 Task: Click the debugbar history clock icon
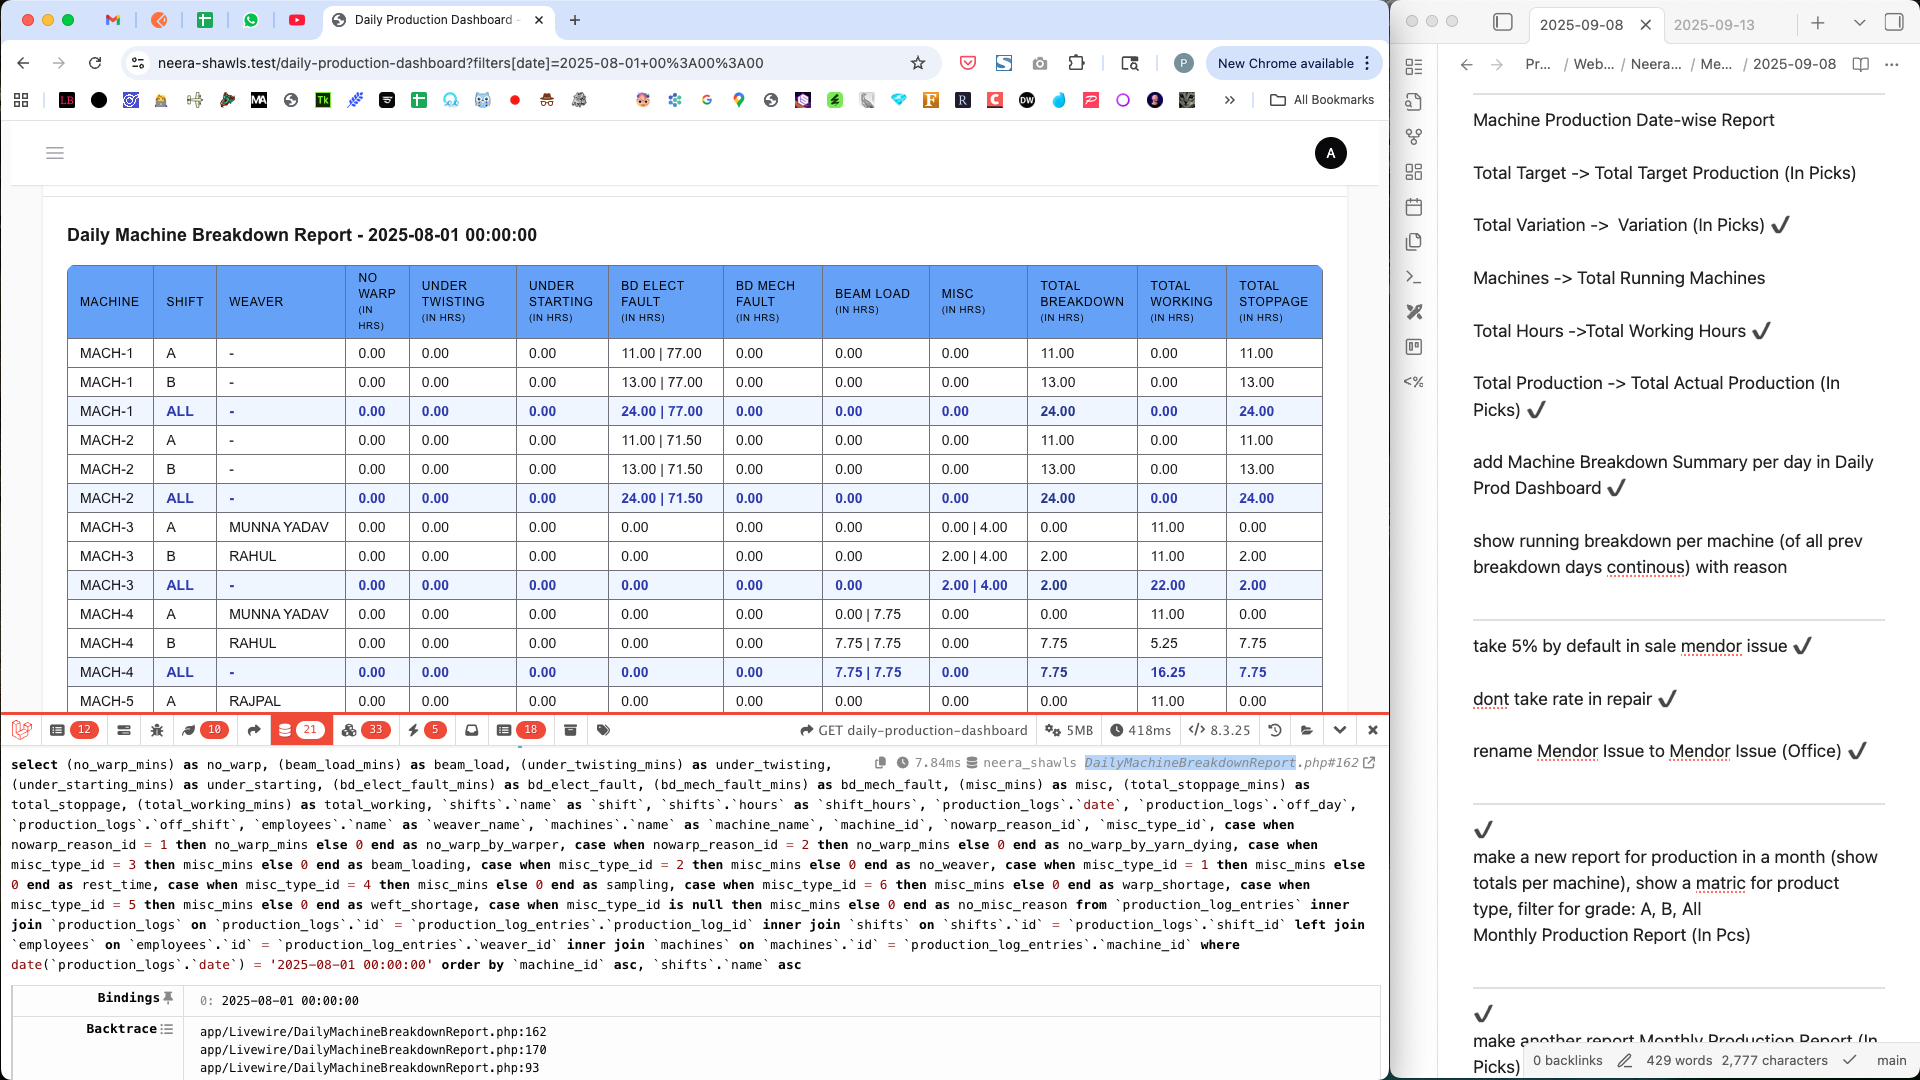coord(1274,730)
